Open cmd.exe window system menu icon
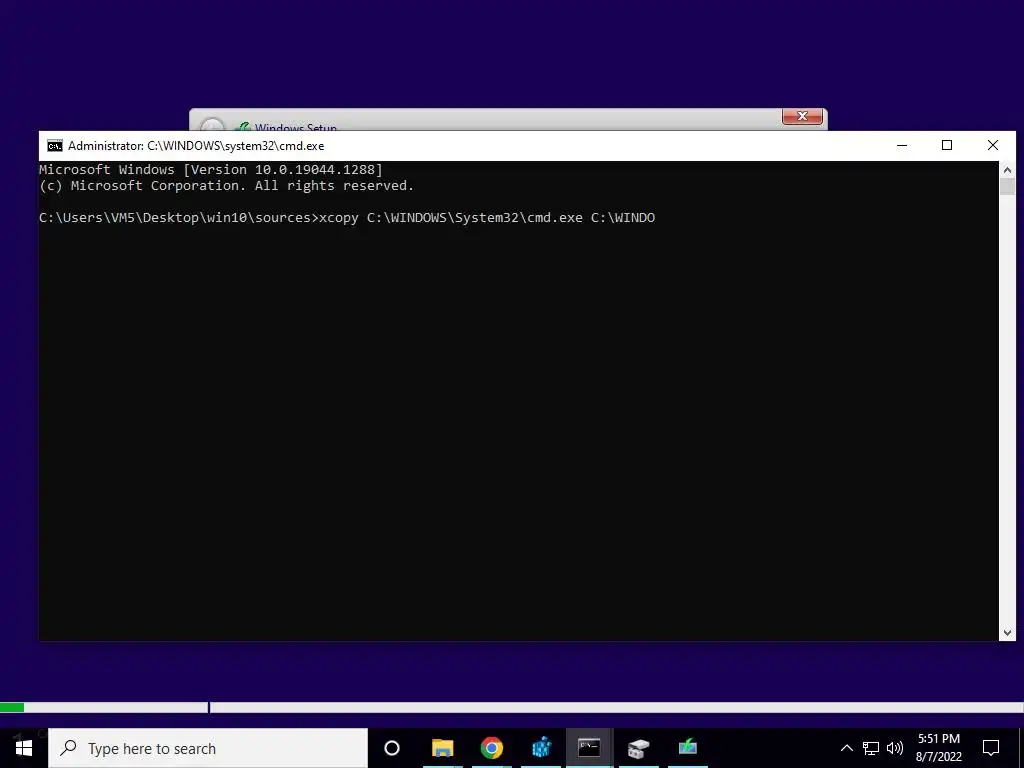Screen dimensions: 1024x768 coord(55,146)
